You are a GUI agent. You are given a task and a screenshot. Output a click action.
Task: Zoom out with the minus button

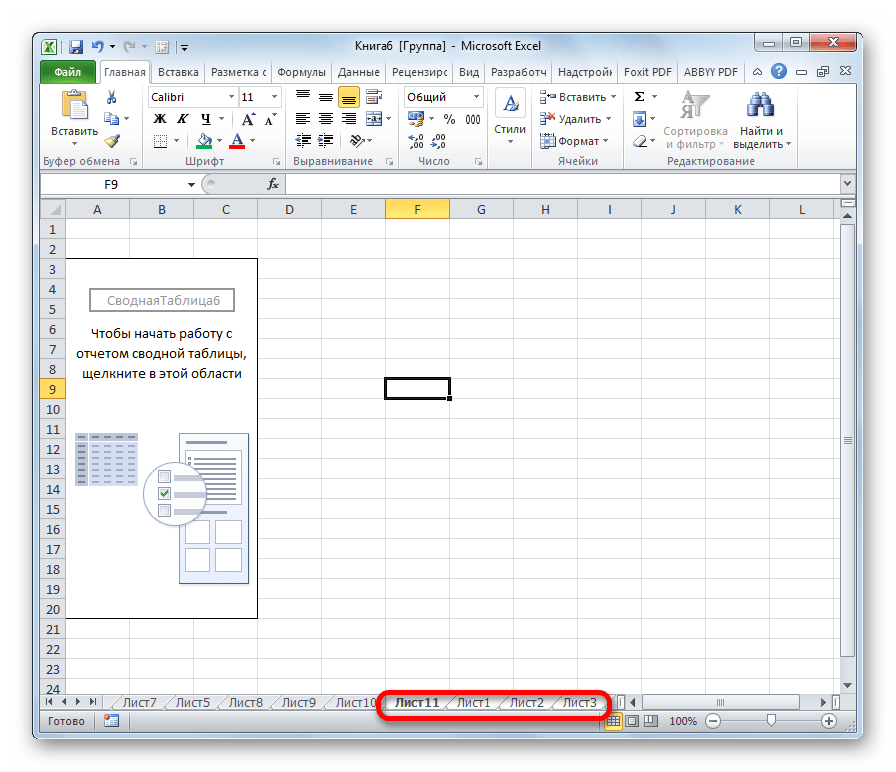click(x=713, y=721)
